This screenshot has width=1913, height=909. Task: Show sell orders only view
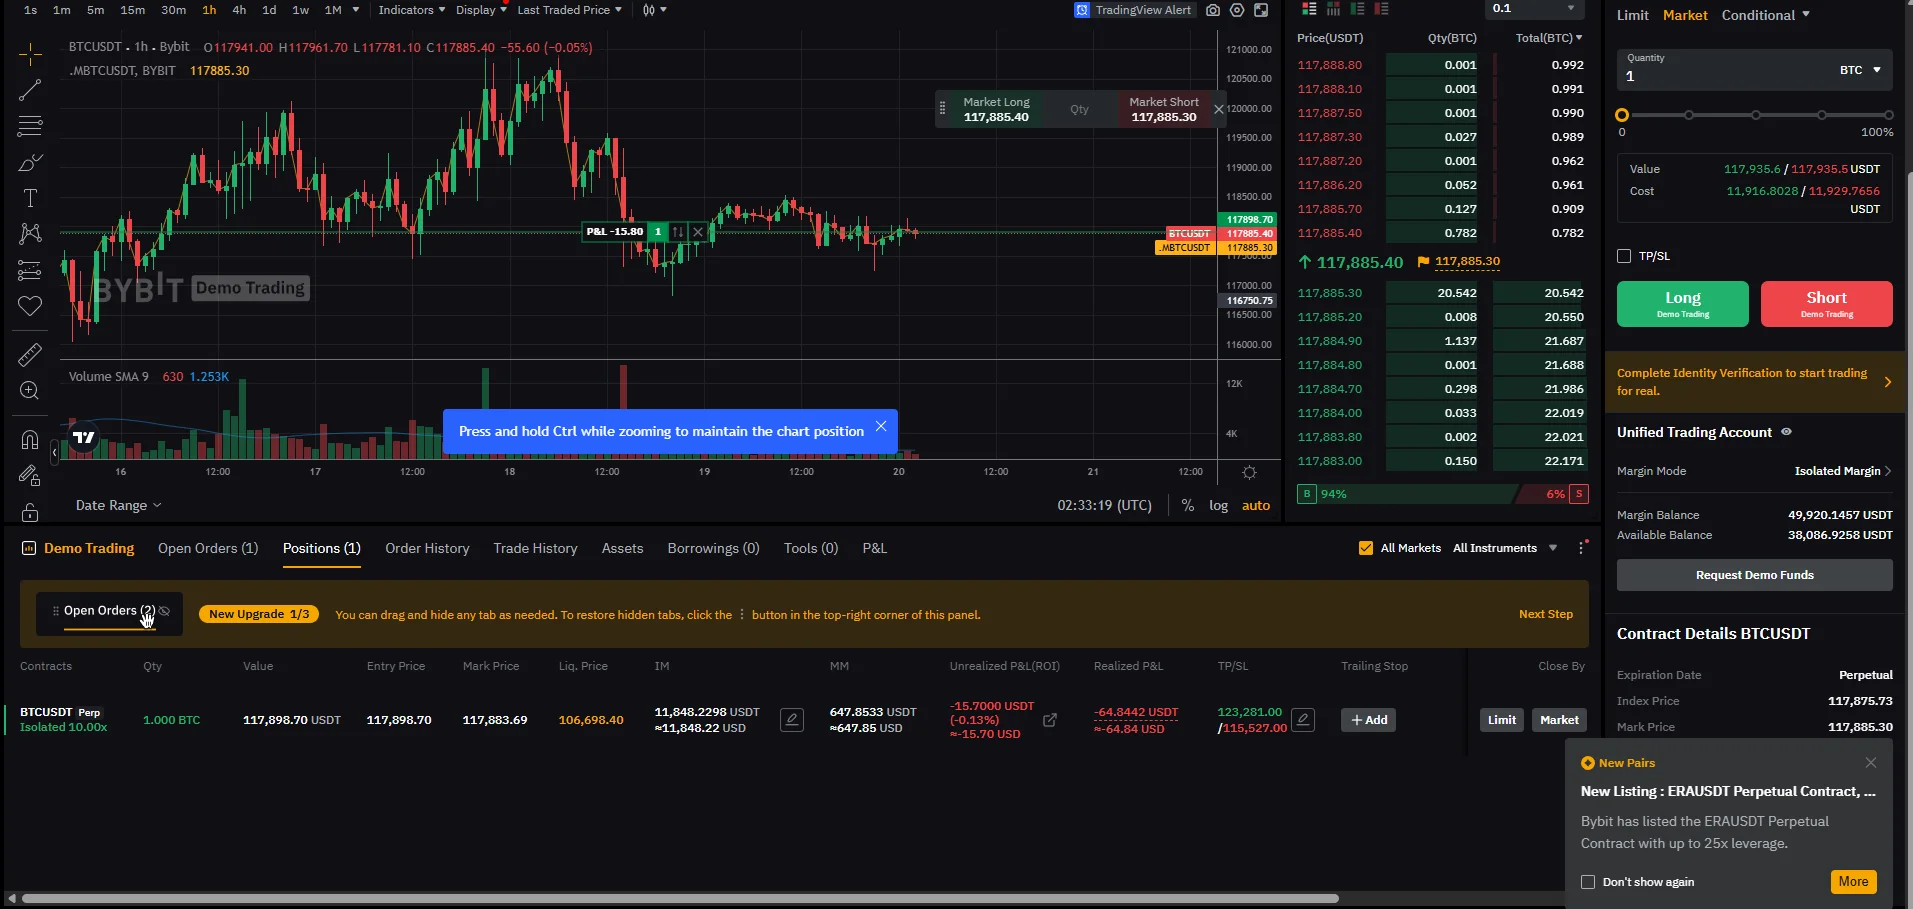point(1381,9)
